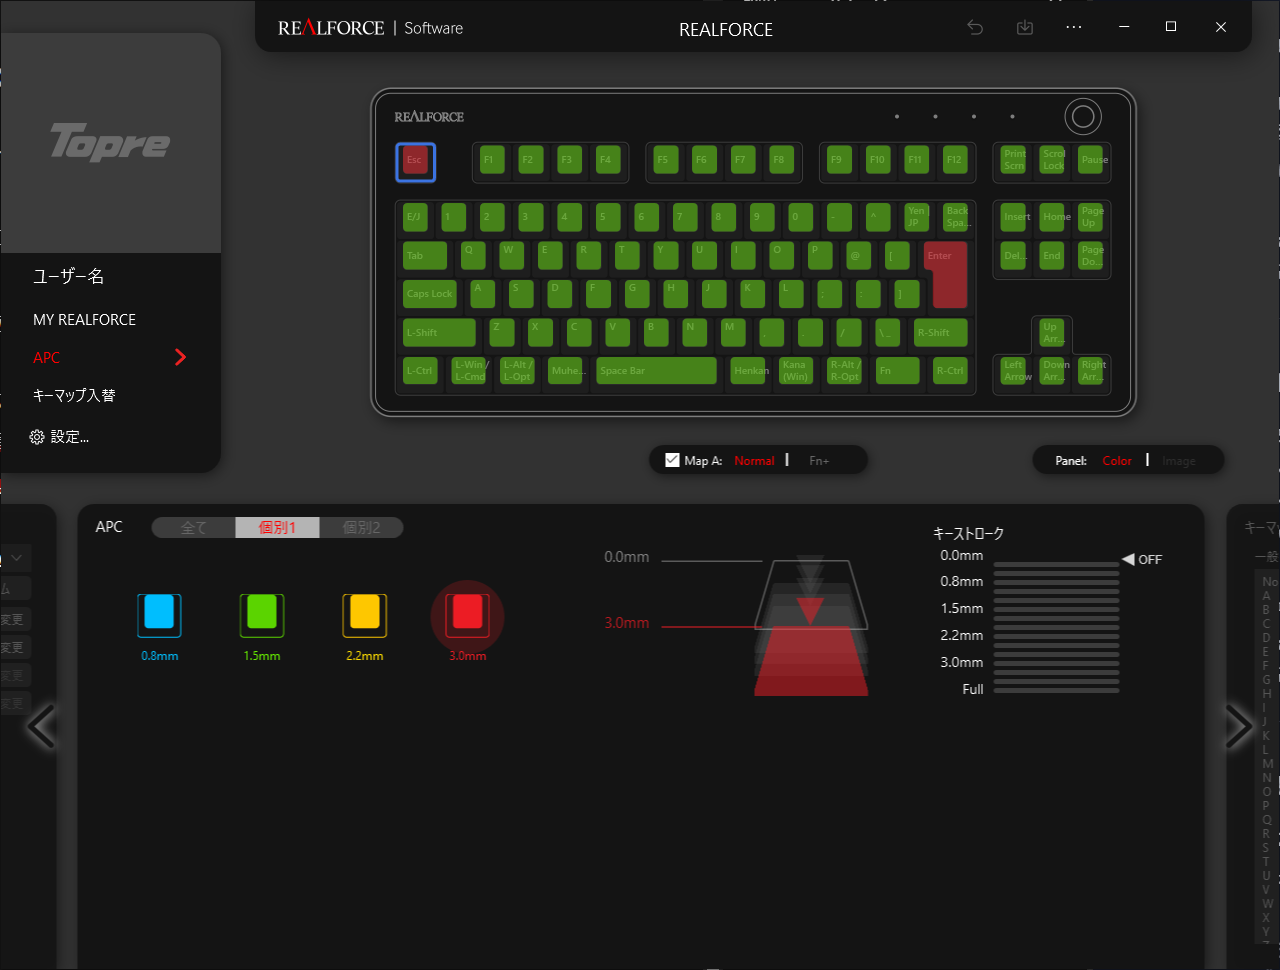Select the Home key
This screenshot has width=1280, height=970.
[1052, 217]
